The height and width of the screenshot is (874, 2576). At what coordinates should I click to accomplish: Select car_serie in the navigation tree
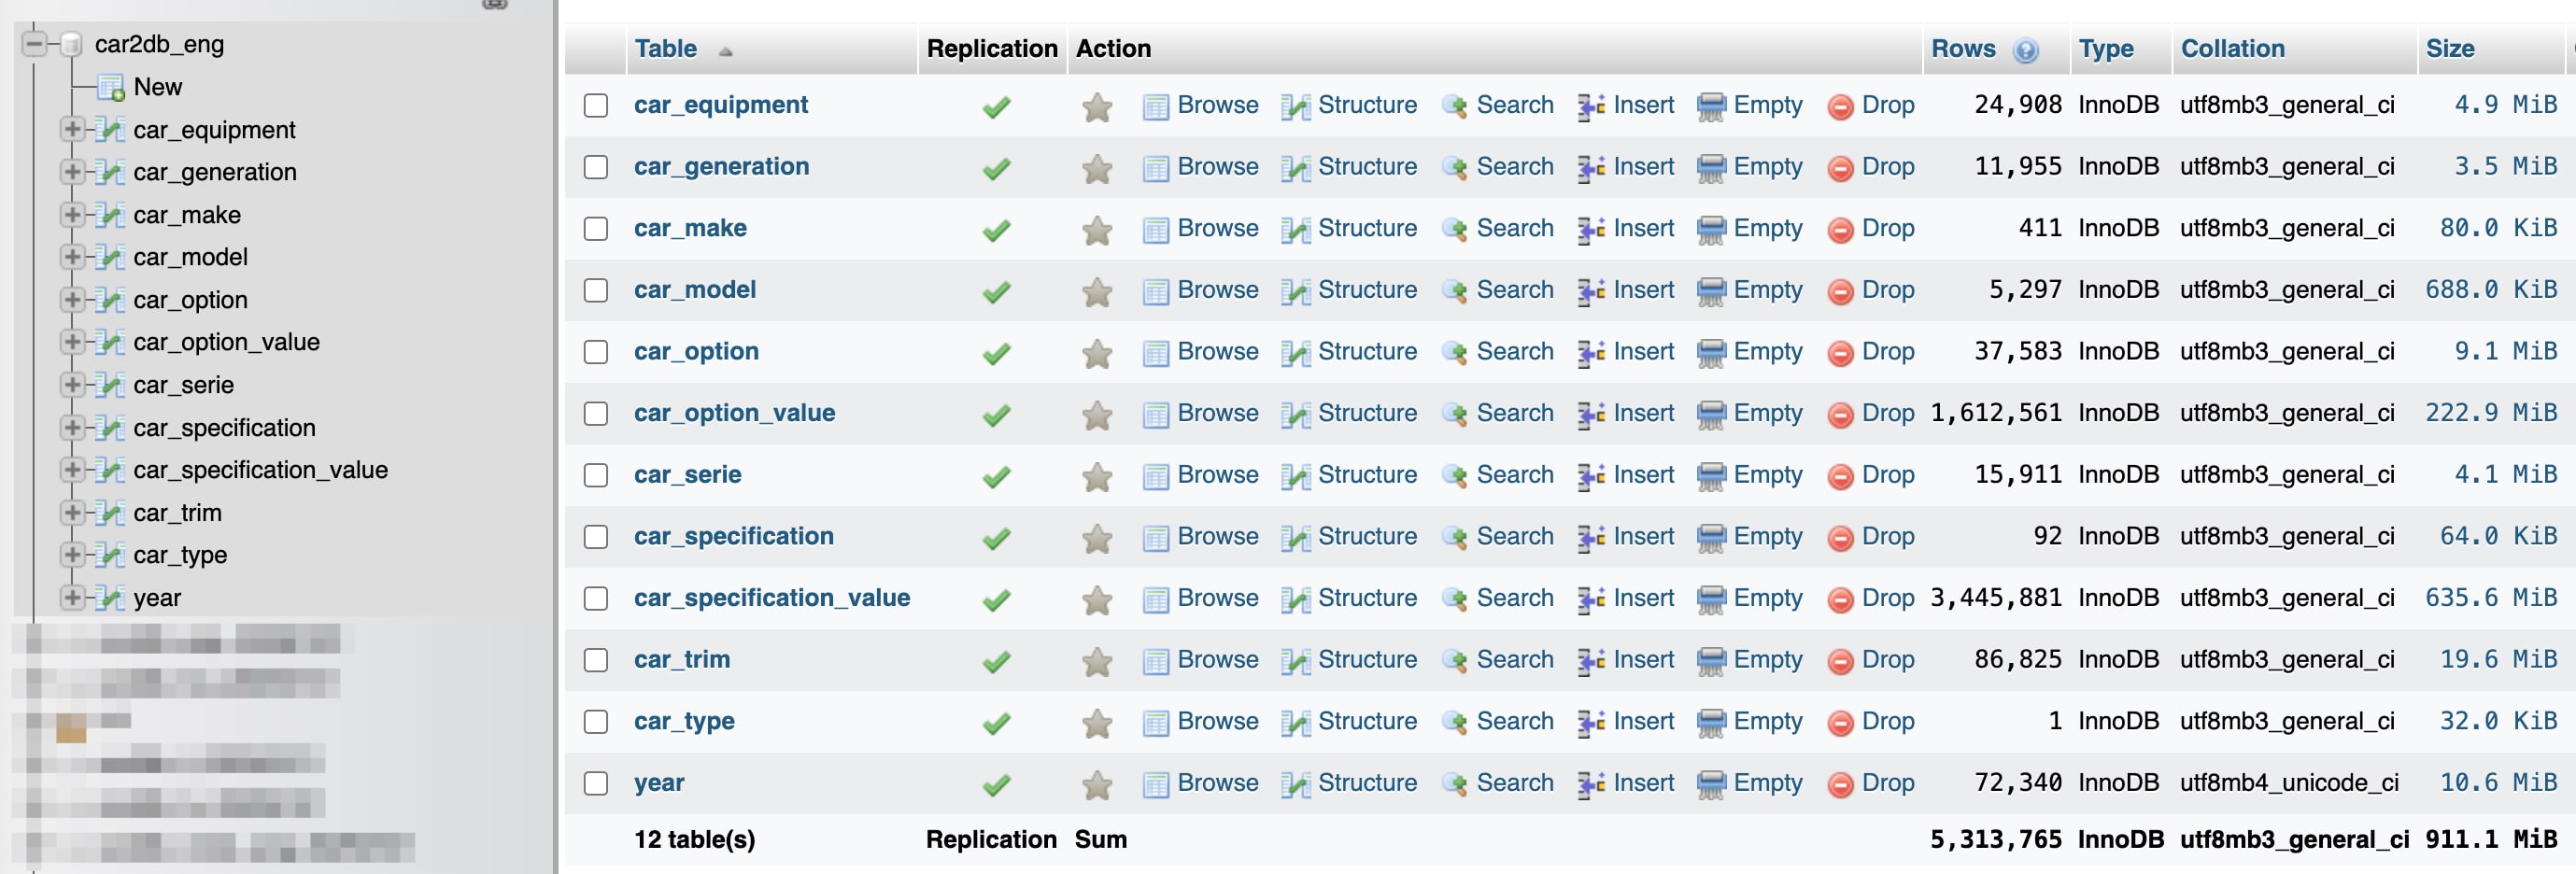click(x=184, y=385)
